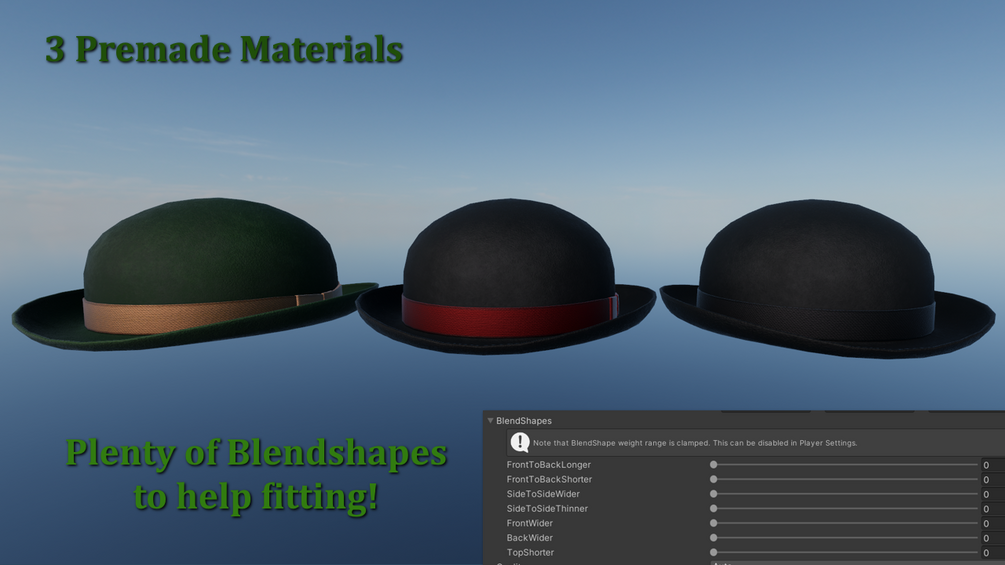The height and width of the screenshot is (565, 1005).
Task: Click the SideToSideThinner slider handle
Action: pos(713,509)
